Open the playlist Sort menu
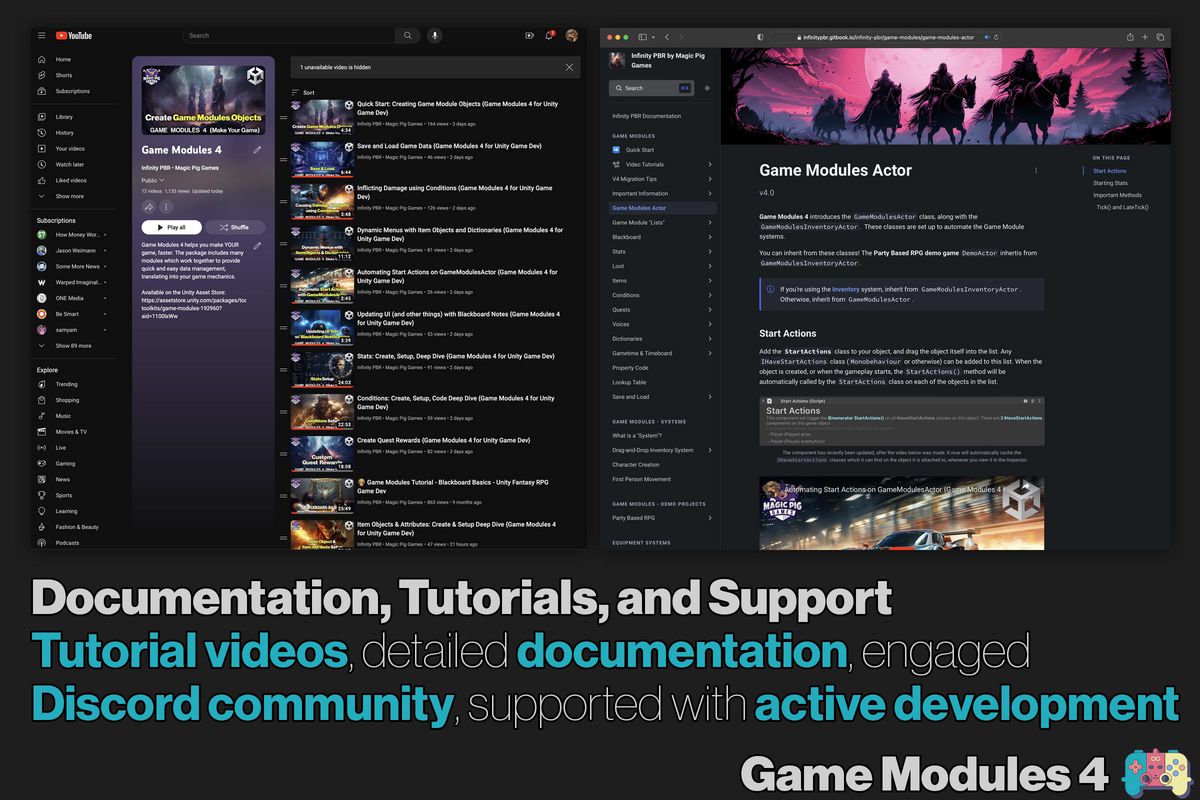The height and width of the screenshot is (800, 1200). click(x=302, y=92)
